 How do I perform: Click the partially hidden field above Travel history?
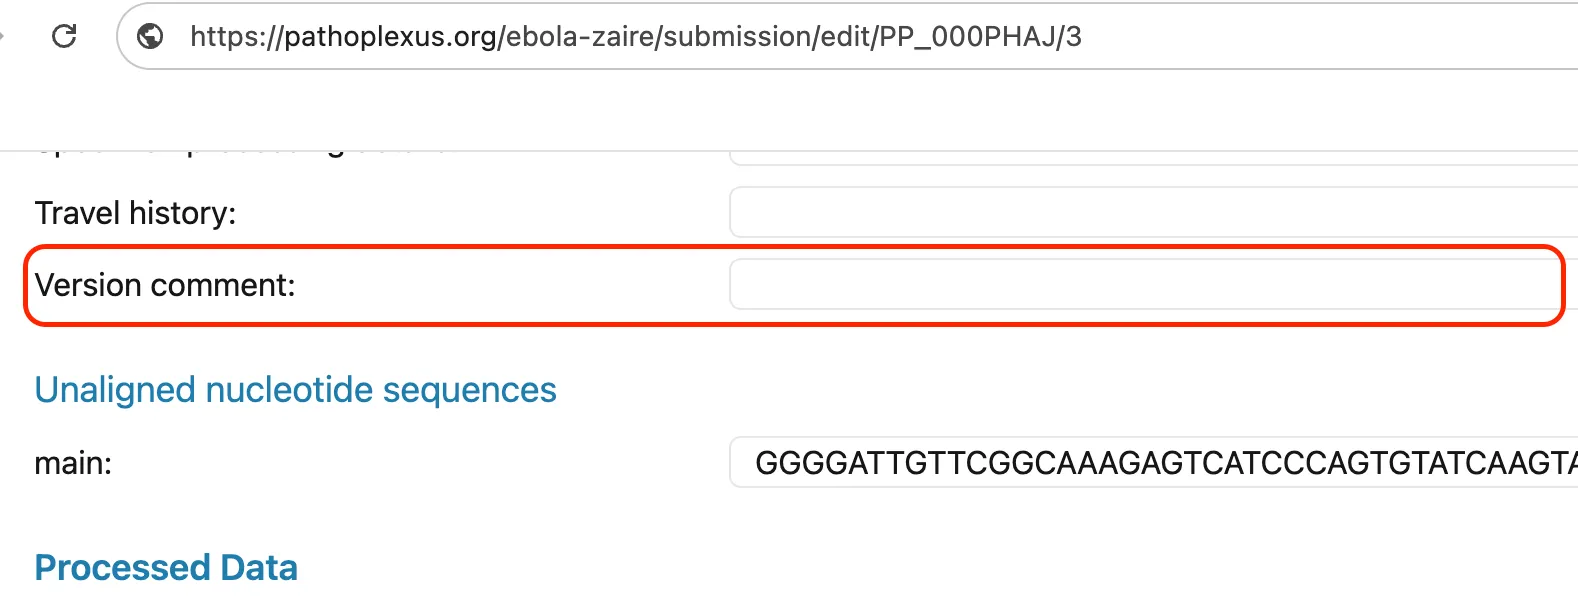(x=1150, y=158)
